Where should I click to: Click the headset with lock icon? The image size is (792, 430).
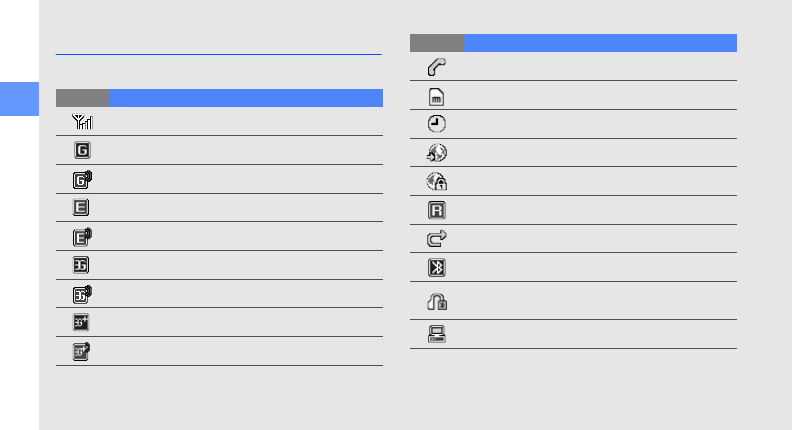click(437, 301)
